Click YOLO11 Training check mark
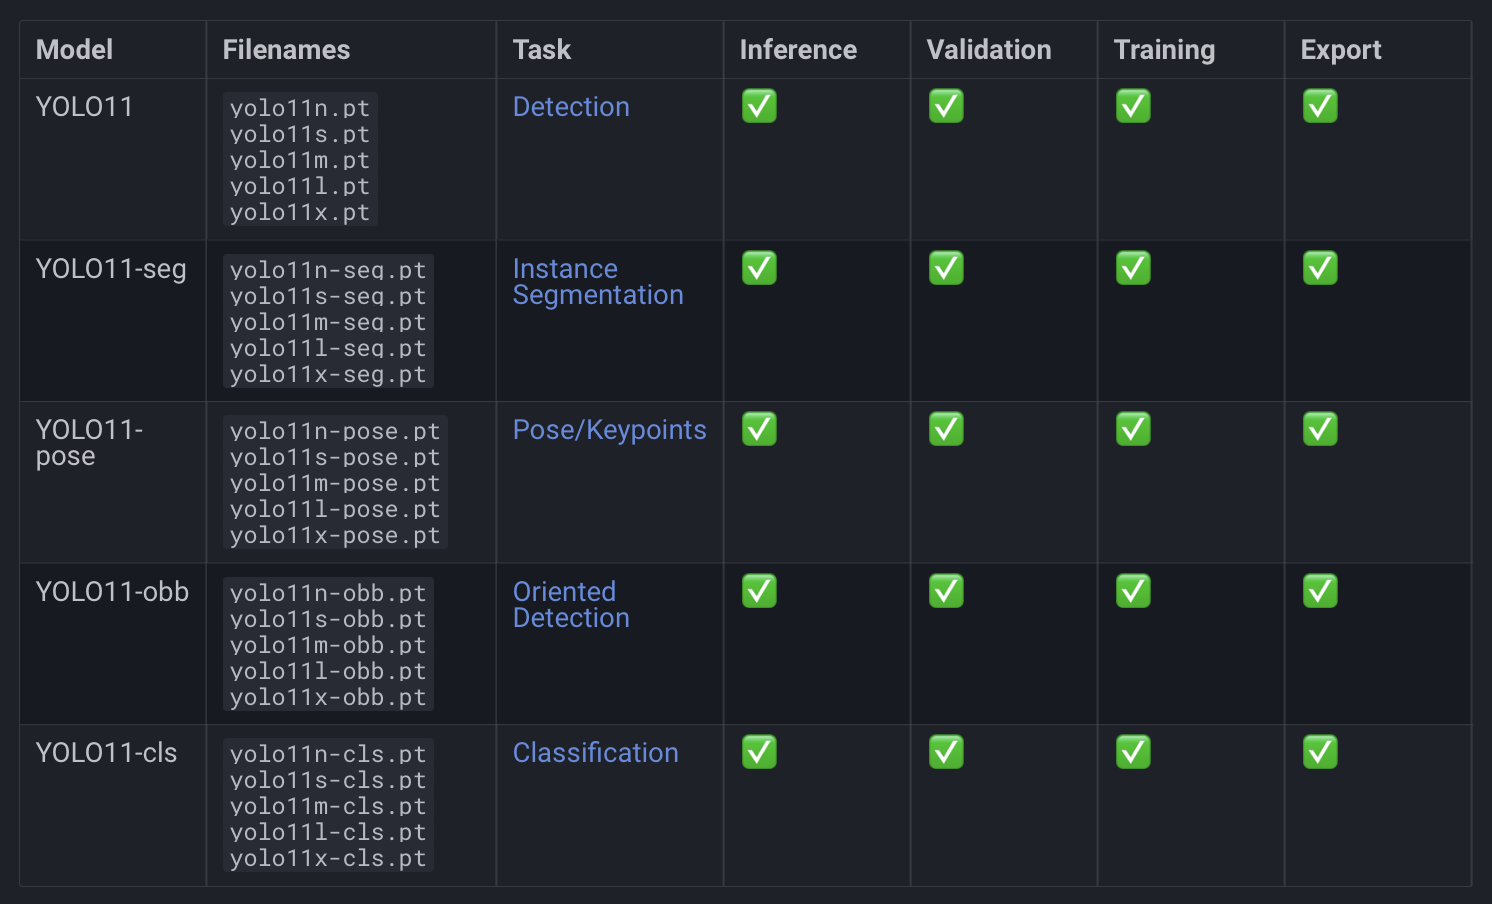This screenshot has width=1492, height=904. (x=1133, y=106)
